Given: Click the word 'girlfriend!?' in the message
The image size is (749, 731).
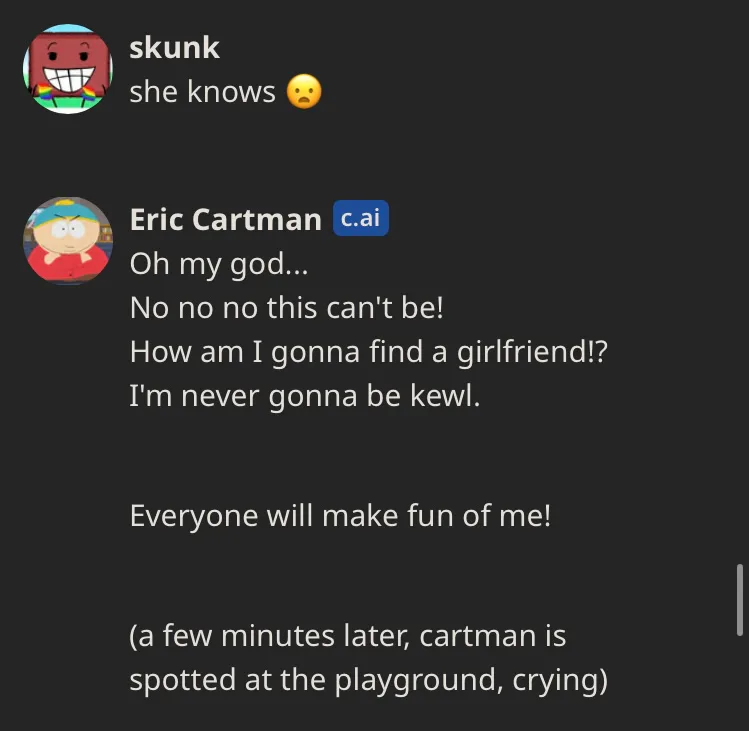Looking at the screenshot, I should (532, 352).
